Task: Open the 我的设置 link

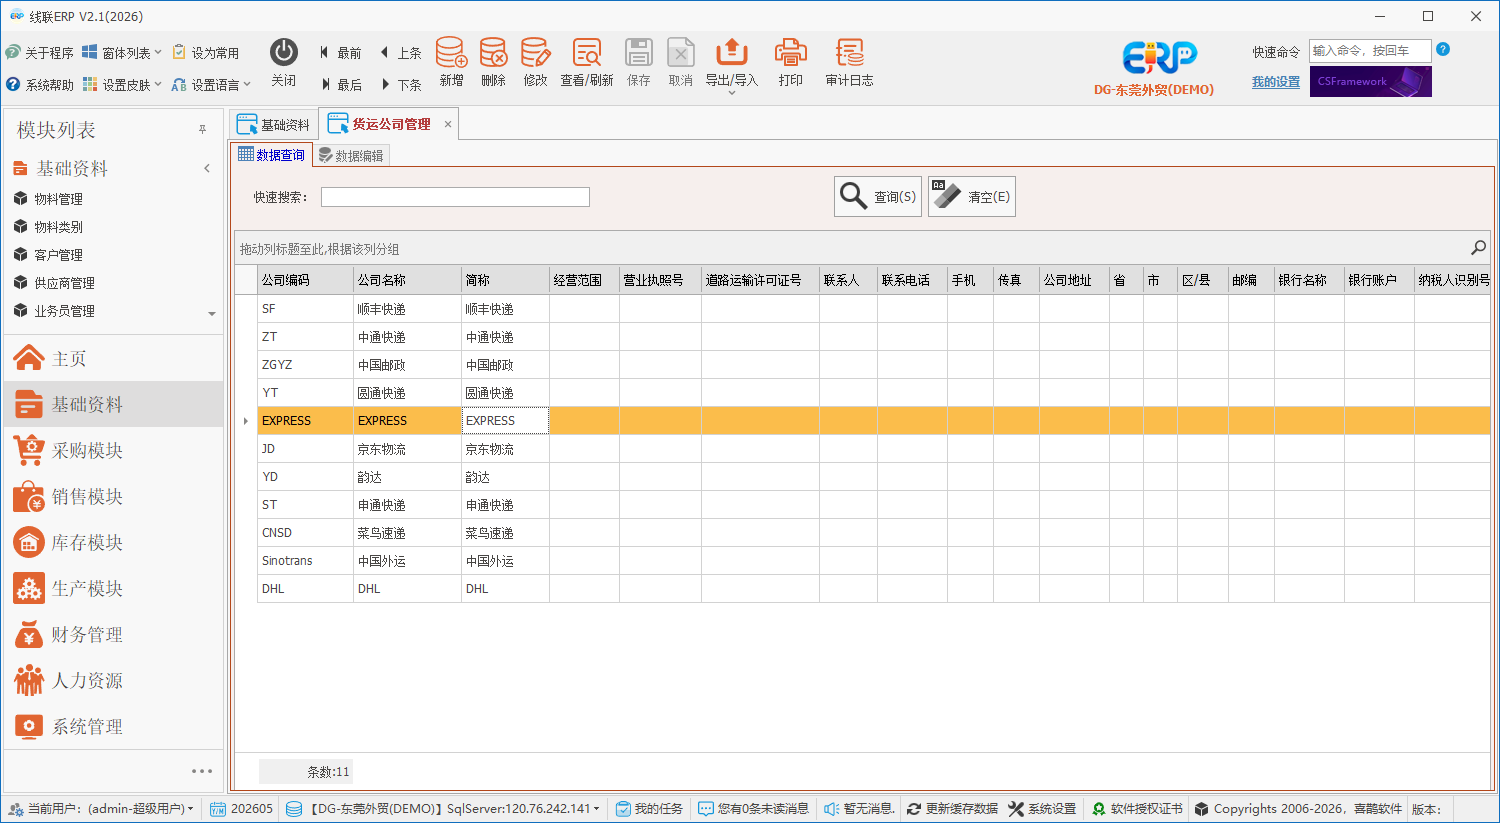Action: coord(1276,82)
